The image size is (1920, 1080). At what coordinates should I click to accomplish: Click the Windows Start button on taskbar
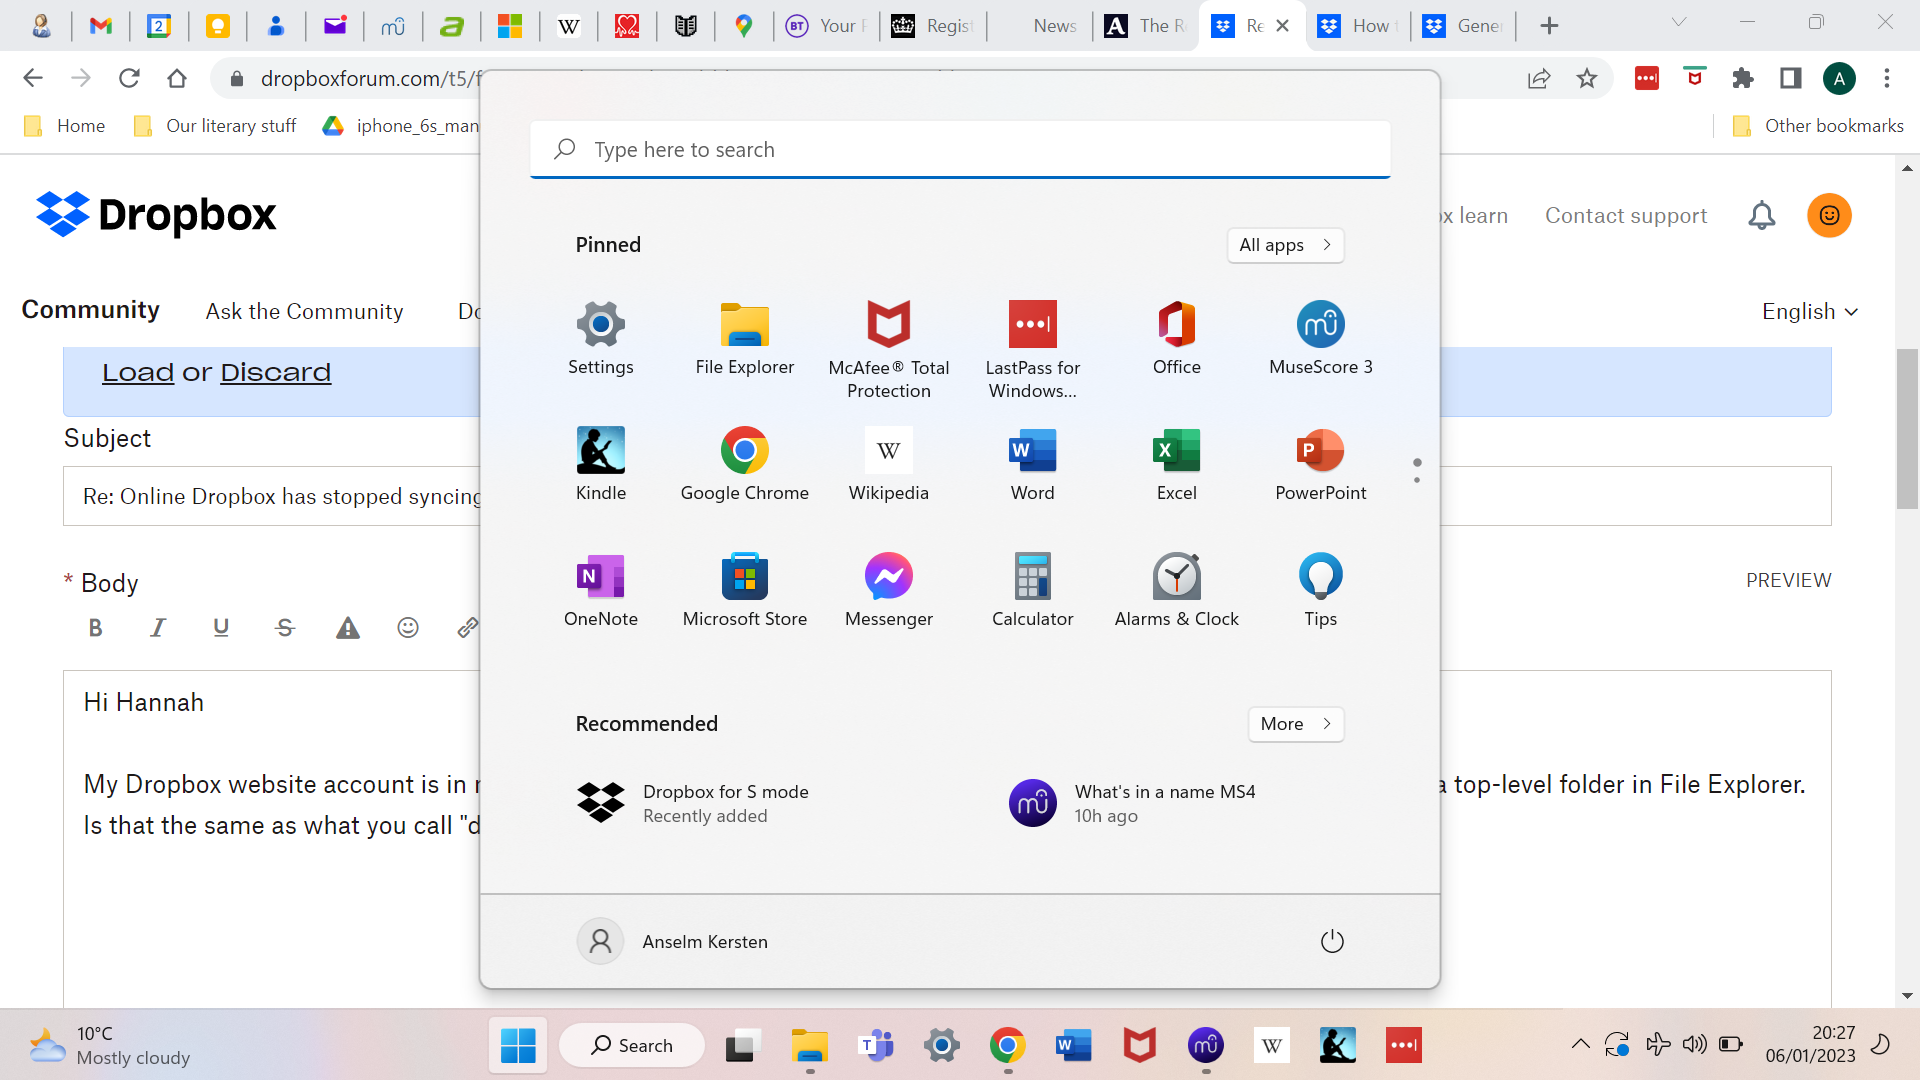click(x=518, y=1046)
